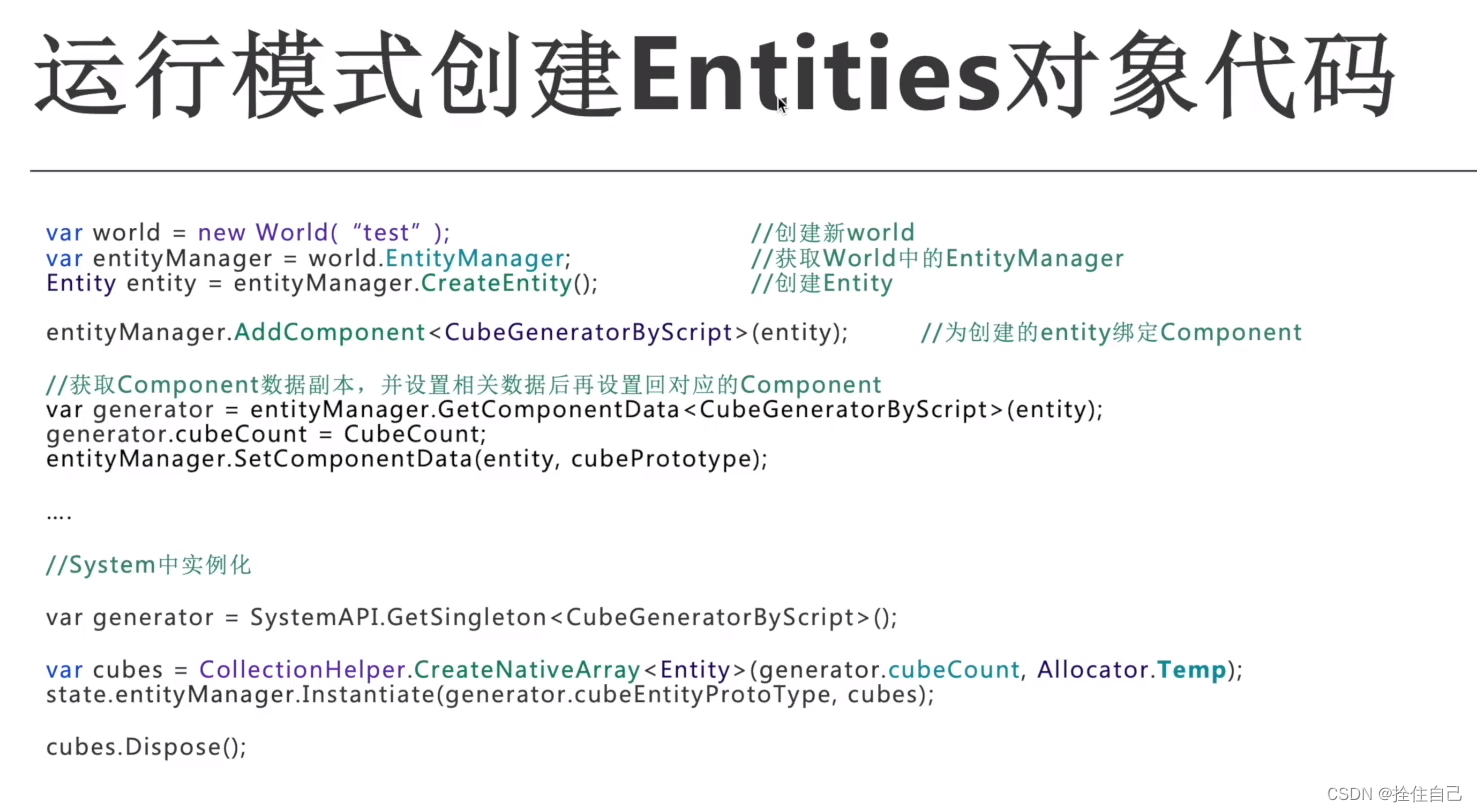Select the state.entityManager.Instantiate line

point(490,695)
